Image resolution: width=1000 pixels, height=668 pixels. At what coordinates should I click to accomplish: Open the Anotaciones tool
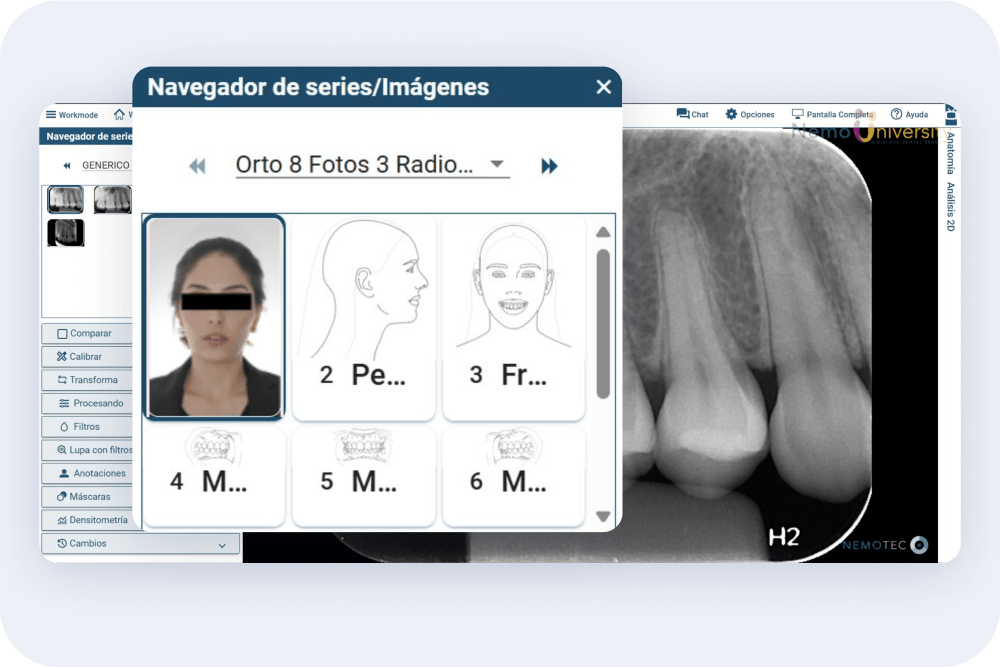pyautogui.click(x=87, y=473)
